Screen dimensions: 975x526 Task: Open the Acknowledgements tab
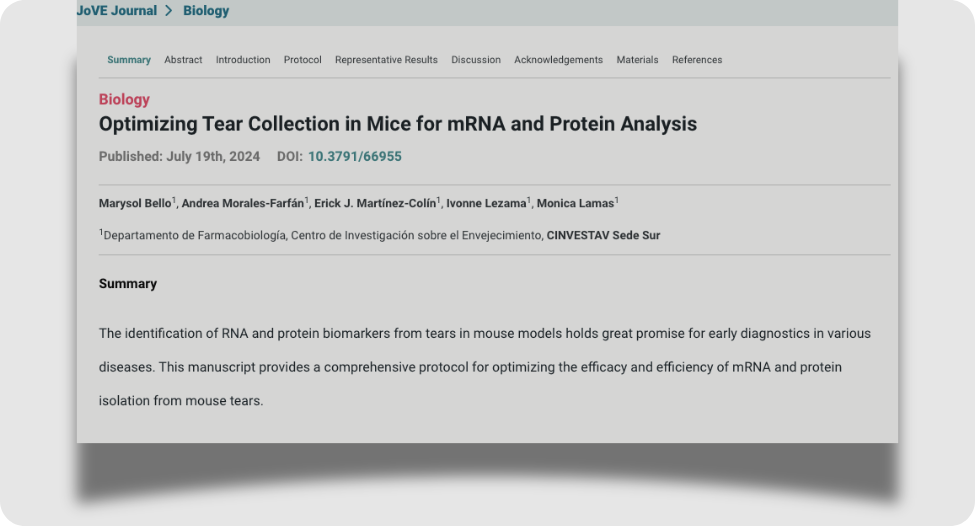click(x=558, y=60)
